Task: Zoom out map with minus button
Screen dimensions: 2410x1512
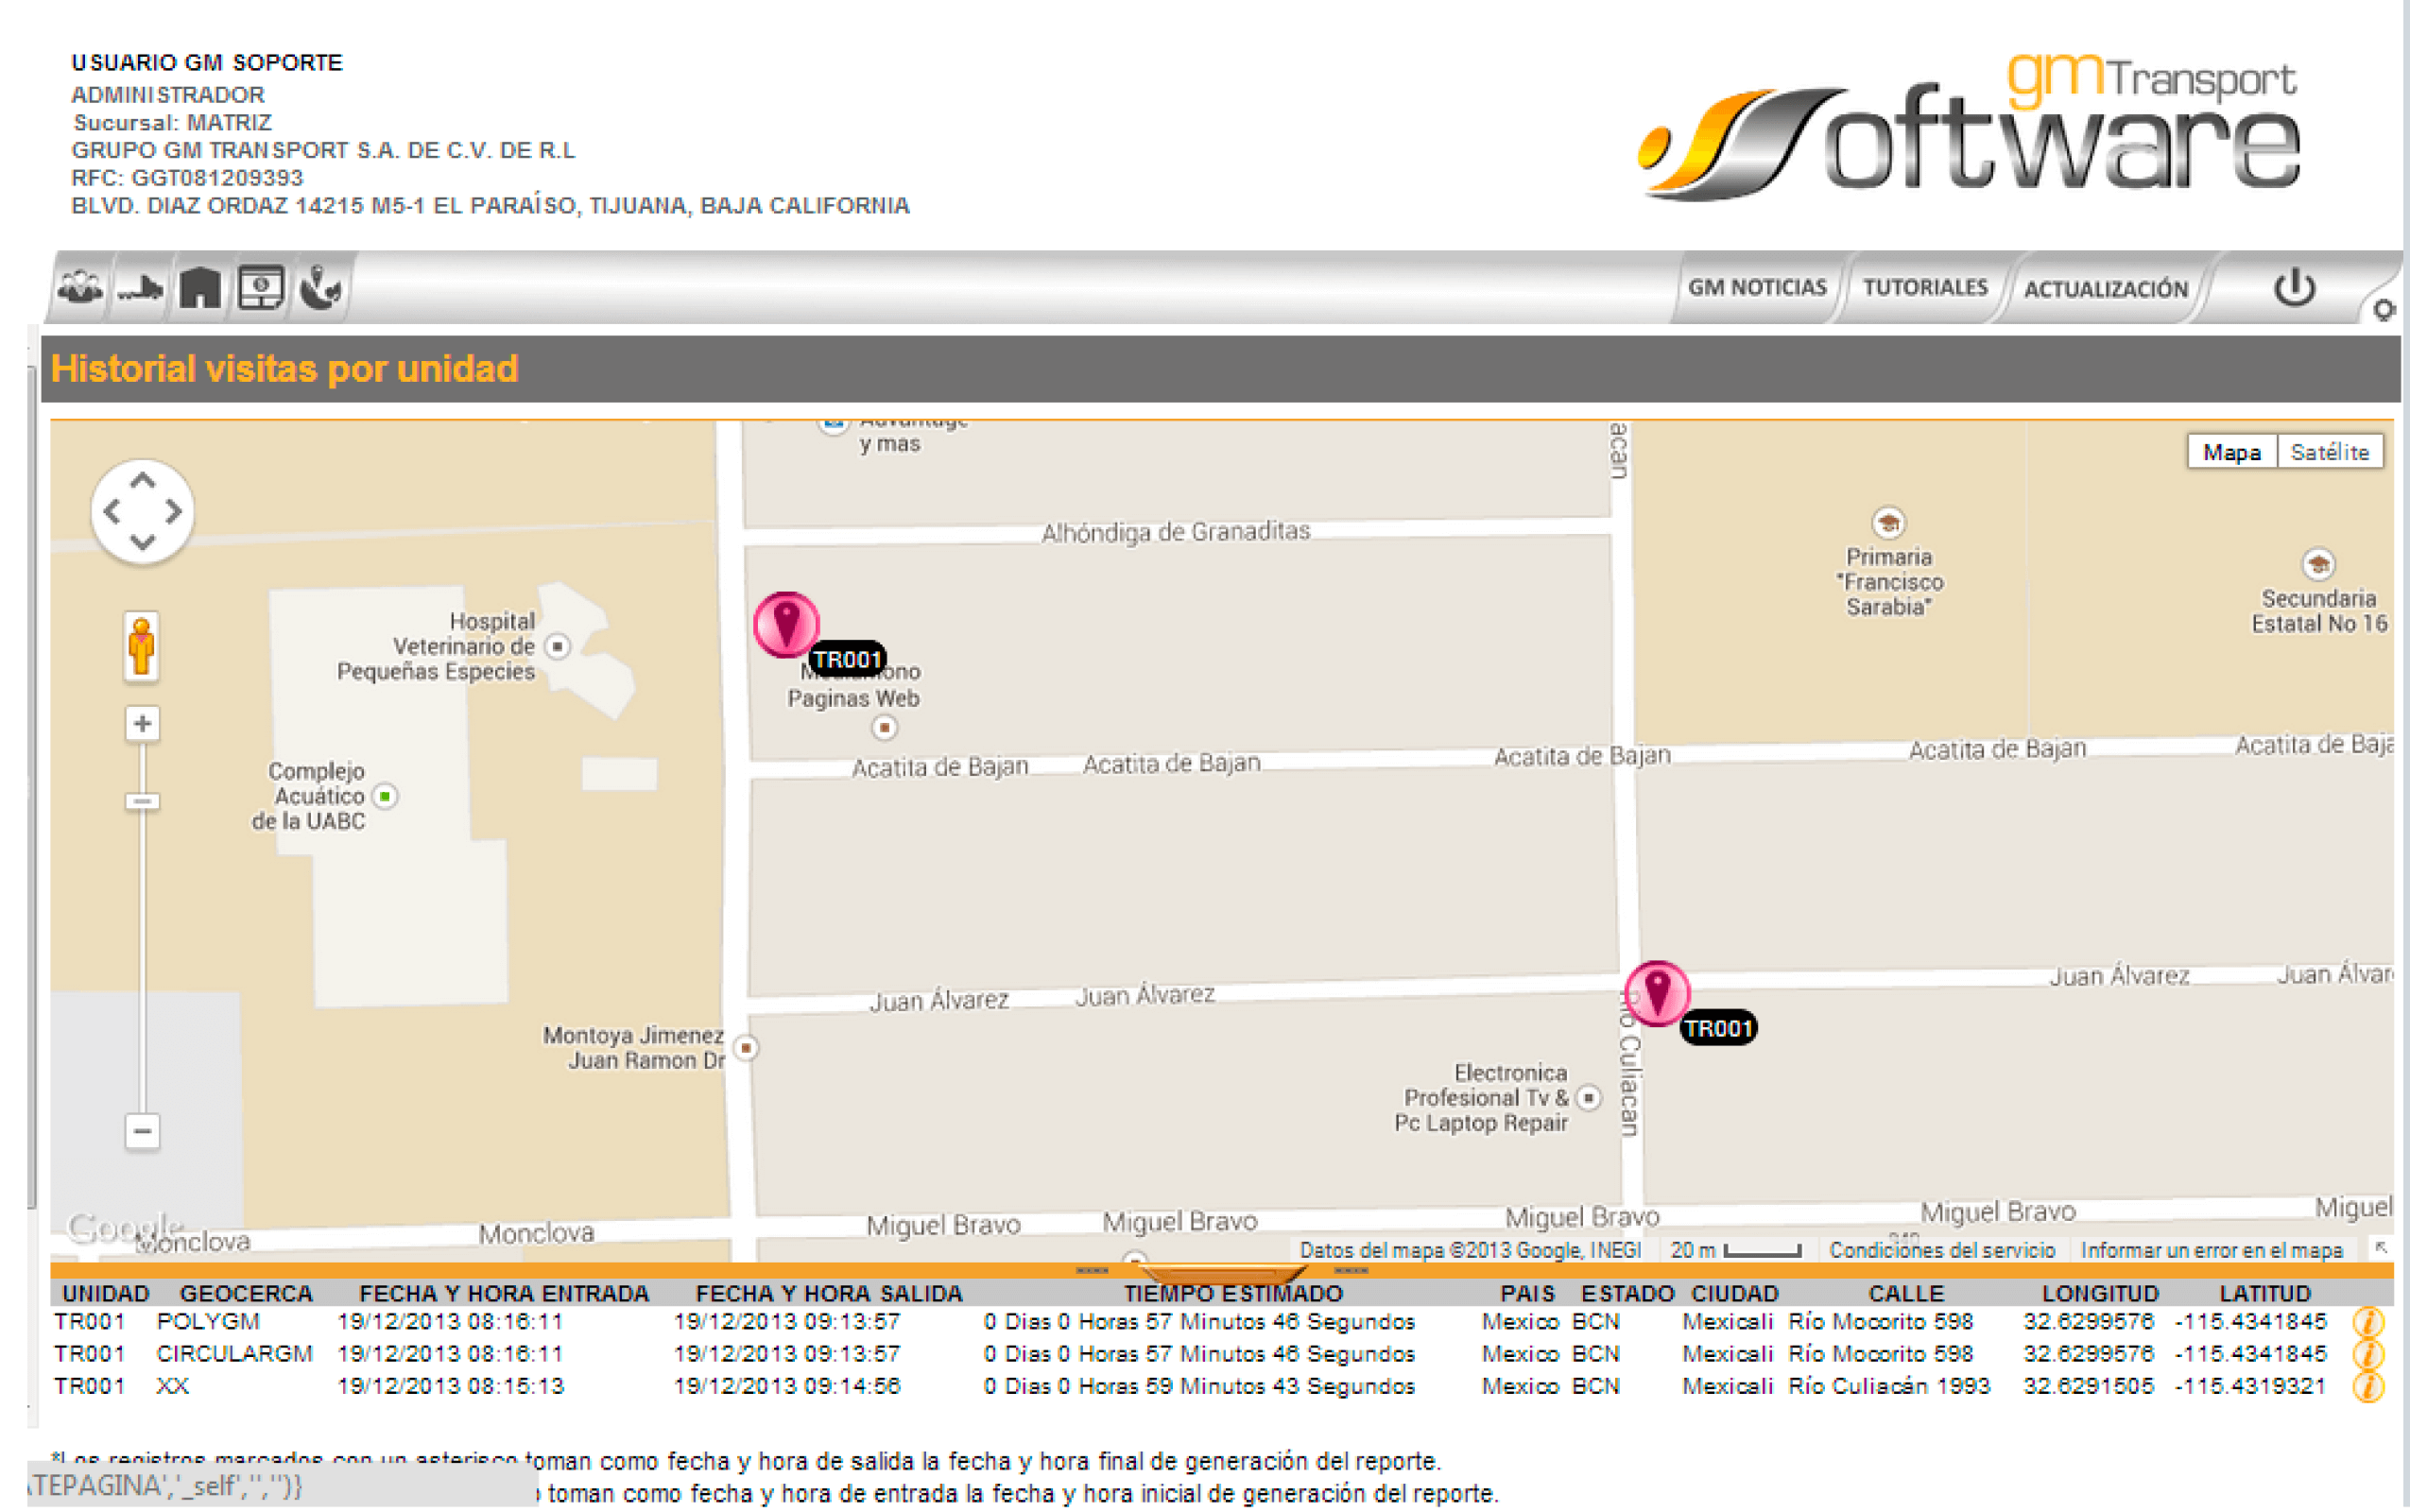Action: 142,1131
